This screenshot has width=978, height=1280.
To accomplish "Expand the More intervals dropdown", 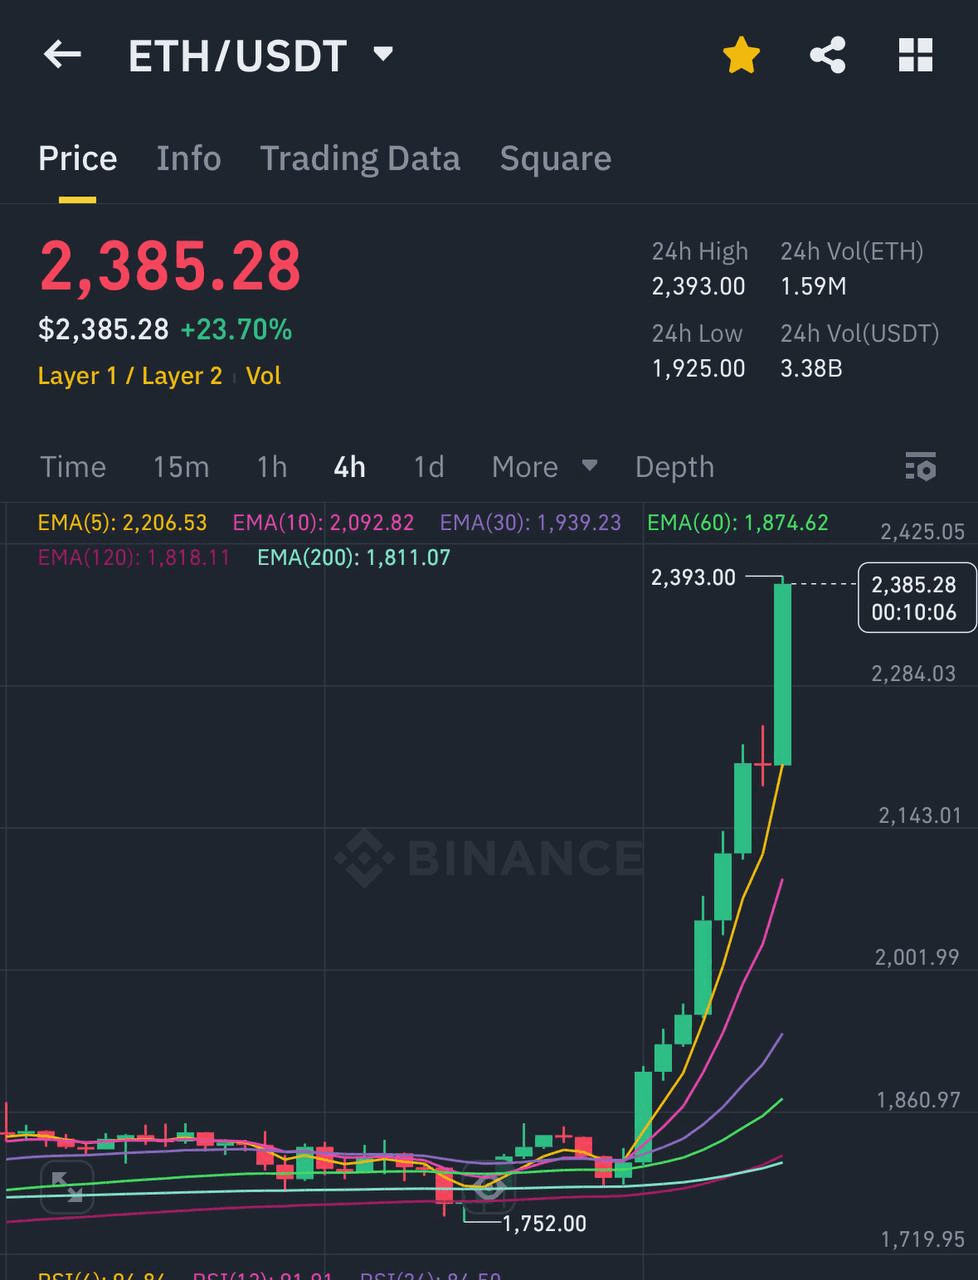I will 544,467.
